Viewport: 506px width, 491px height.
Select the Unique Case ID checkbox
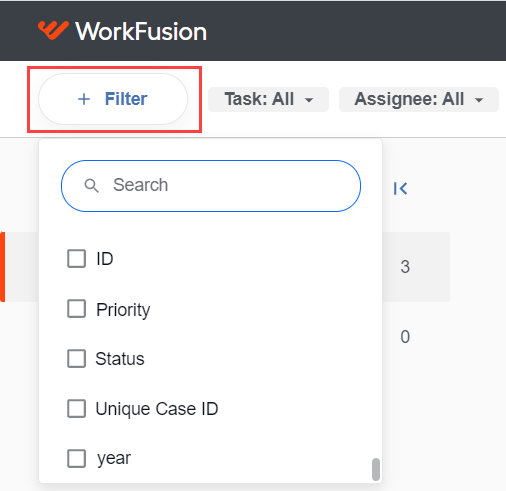pos(76,409)
